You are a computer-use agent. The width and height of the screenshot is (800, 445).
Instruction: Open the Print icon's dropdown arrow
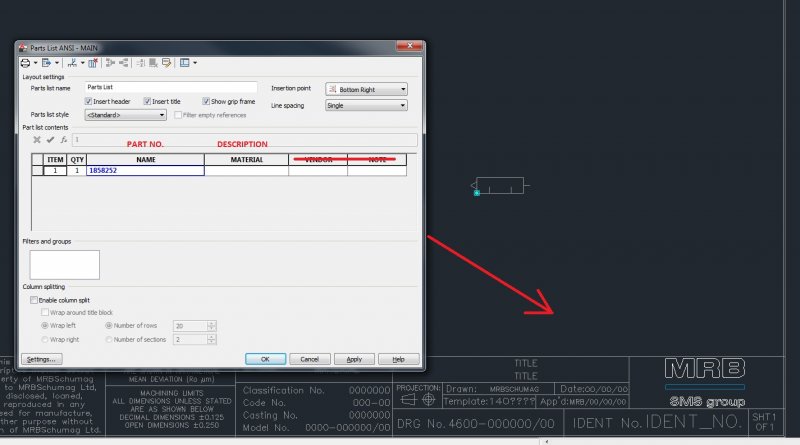35,63
